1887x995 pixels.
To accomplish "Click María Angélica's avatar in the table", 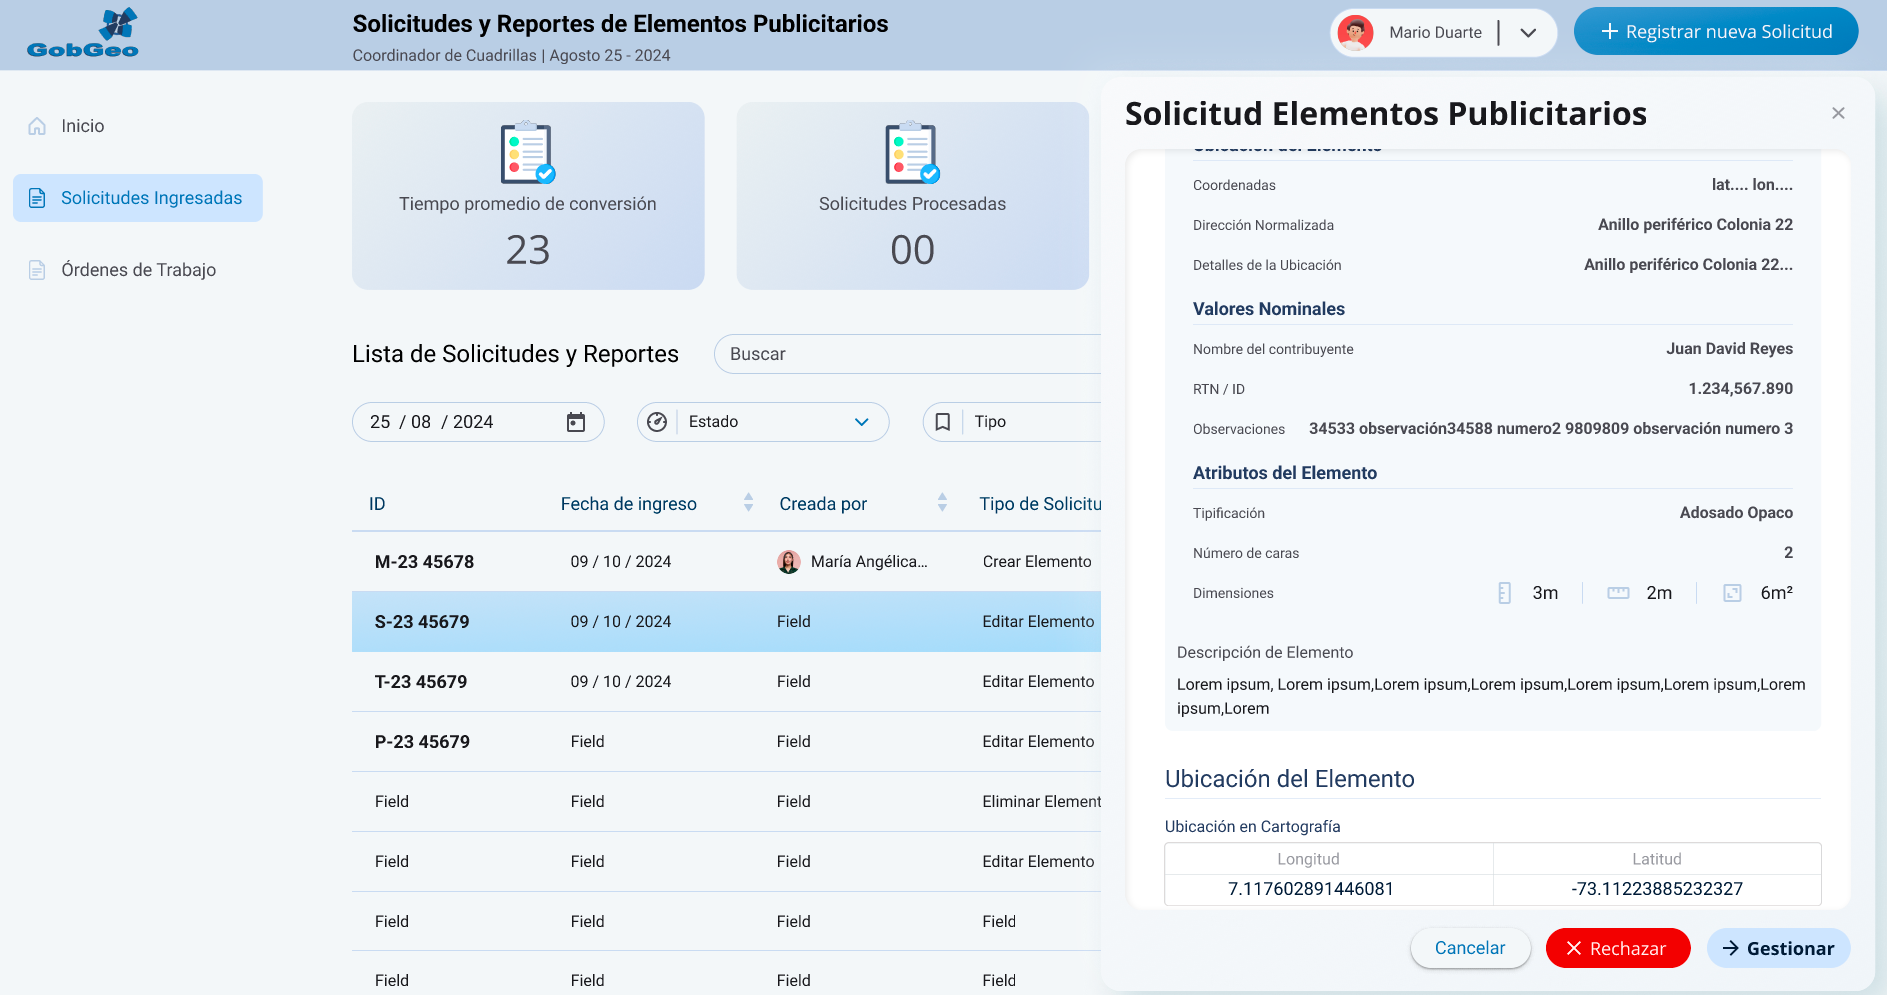I will pyautogui.click(x=789, y=562).
